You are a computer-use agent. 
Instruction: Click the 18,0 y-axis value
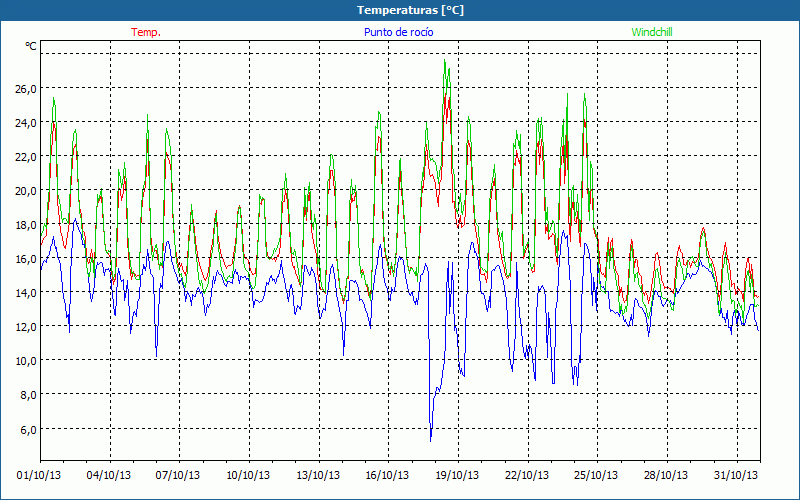pos(26,225)
